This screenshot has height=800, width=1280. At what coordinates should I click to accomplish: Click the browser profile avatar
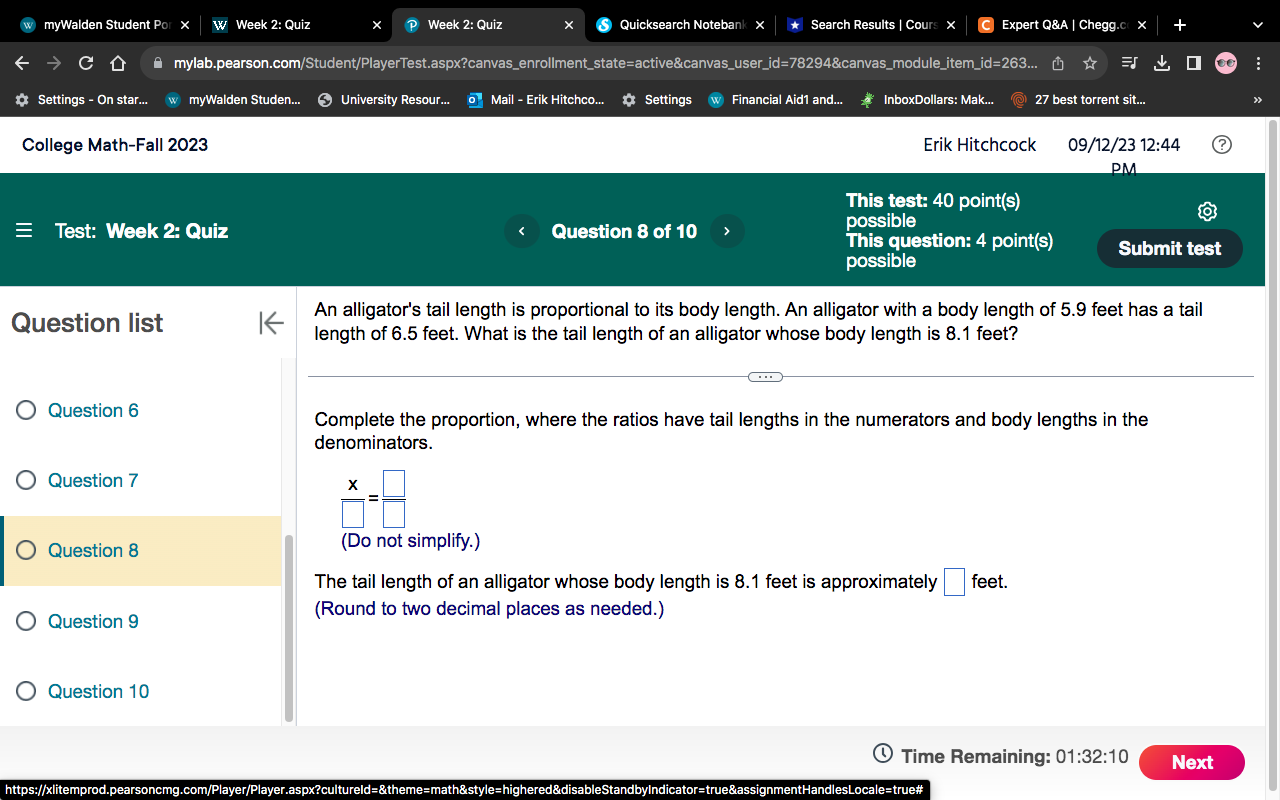[x=1225, y=62]
